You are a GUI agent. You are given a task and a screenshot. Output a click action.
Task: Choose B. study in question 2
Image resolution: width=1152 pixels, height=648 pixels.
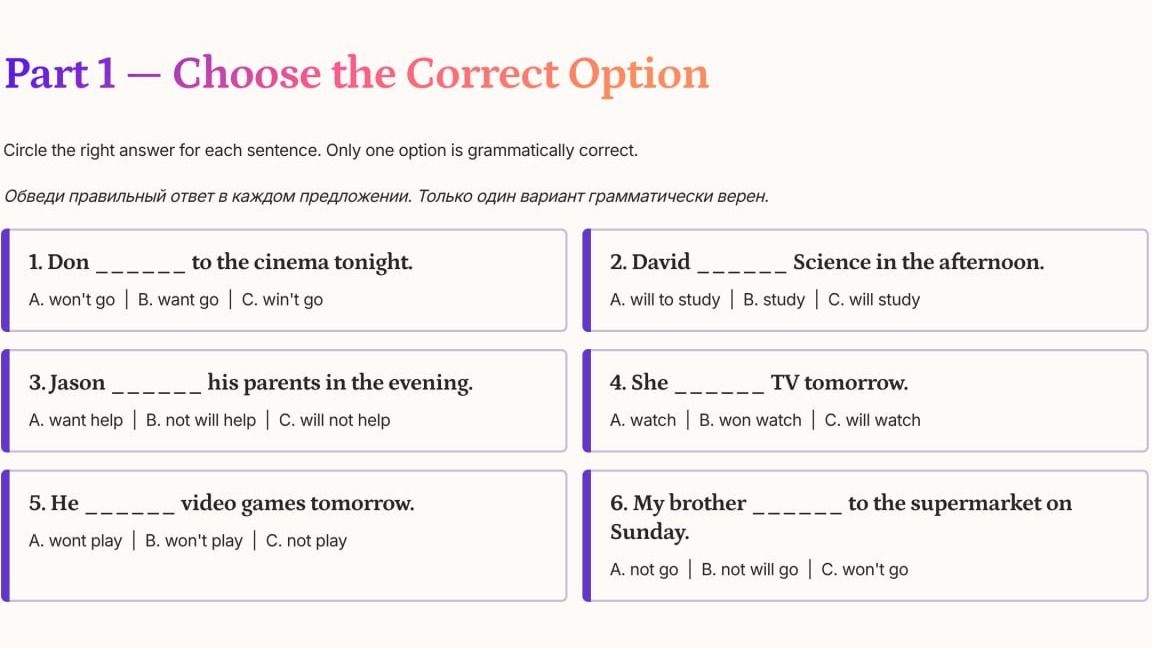(774, 300)
